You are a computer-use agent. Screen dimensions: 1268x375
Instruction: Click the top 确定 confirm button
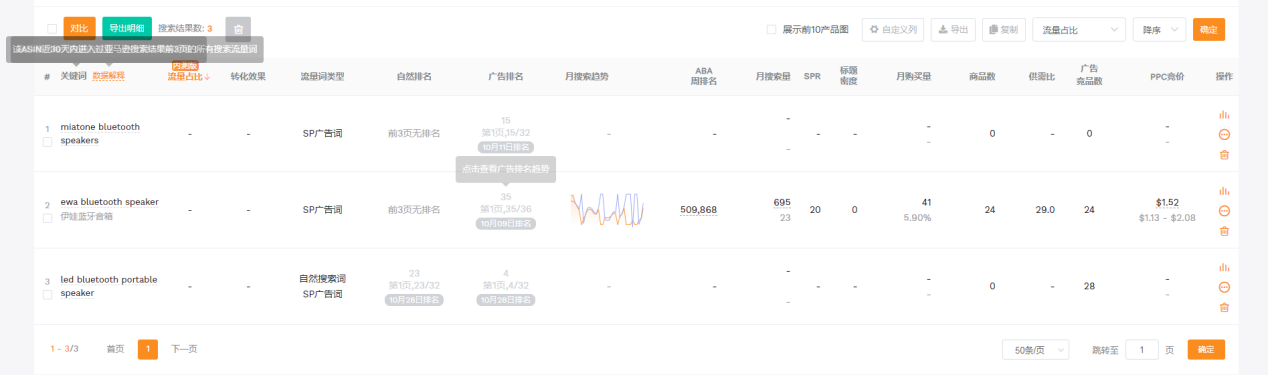(x=1208, y=29)
